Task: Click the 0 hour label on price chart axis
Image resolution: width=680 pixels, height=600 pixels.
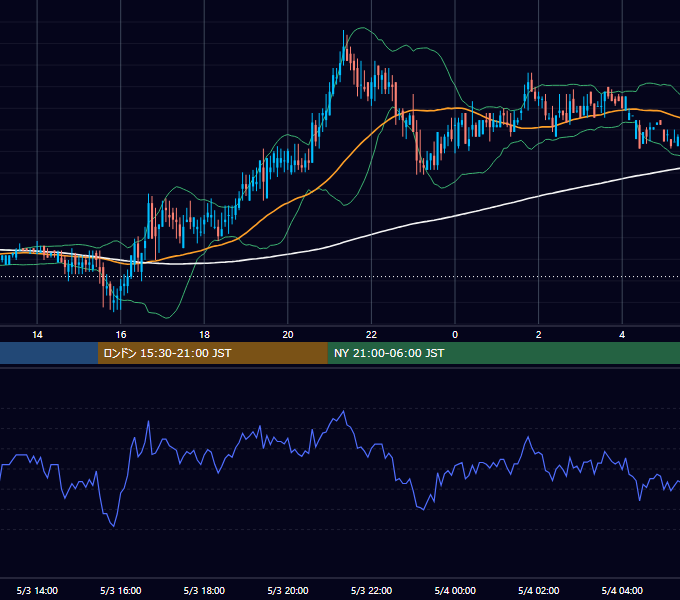Action: [455, 335]
